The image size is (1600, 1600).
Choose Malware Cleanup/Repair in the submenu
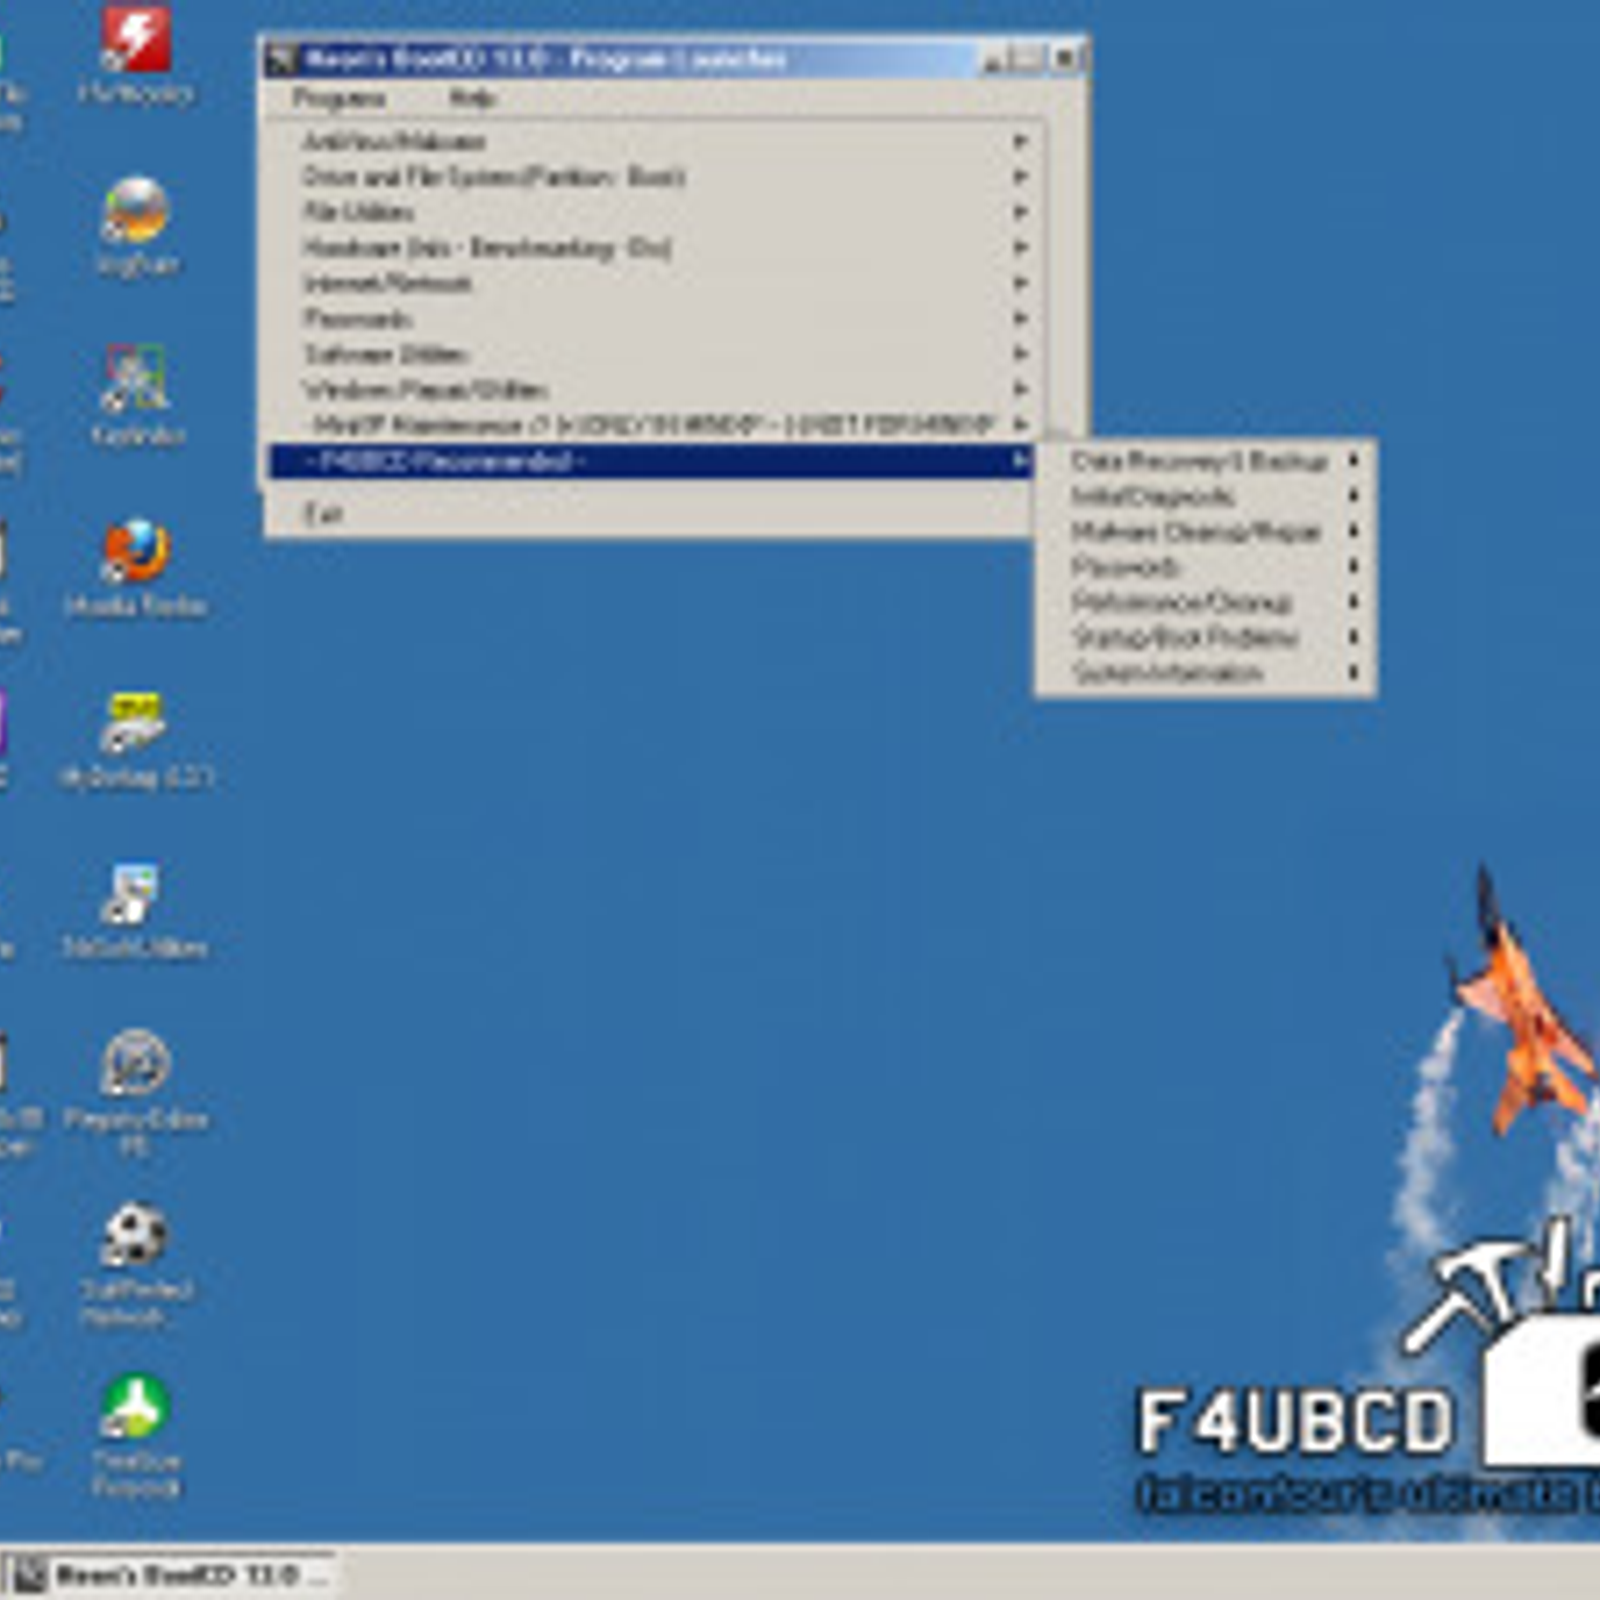pyautogui.click(x=1206, y=532)
